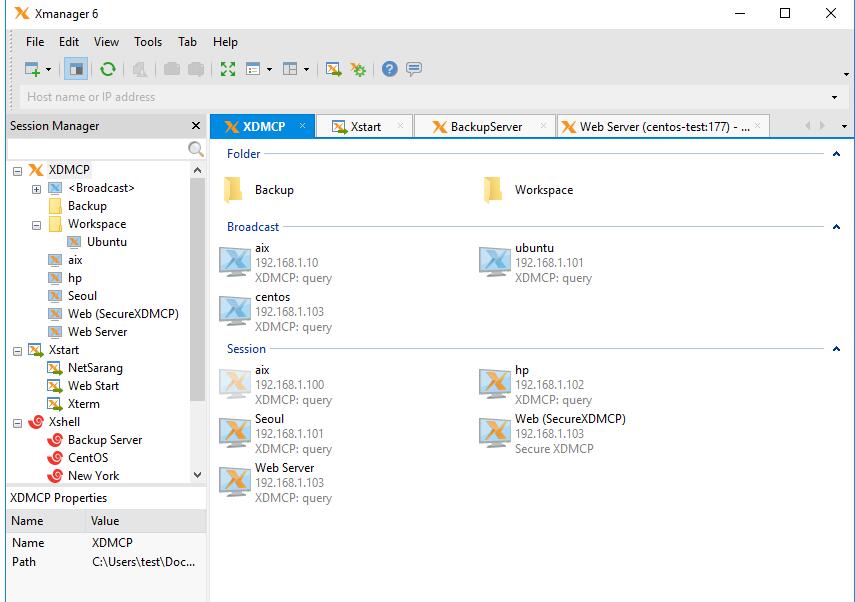Close the BackupServer tab
This screenshot has width=855, height=602.
543,126
